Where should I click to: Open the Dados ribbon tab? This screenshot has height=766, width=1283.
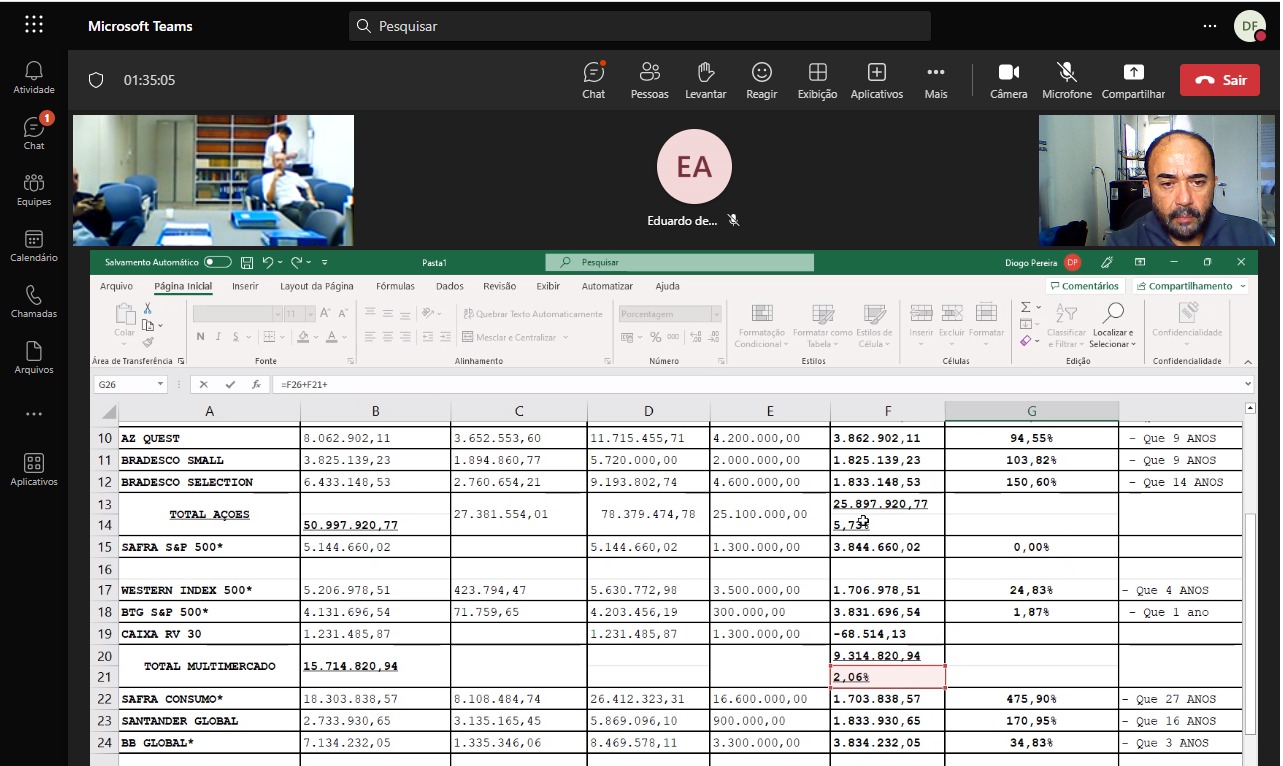(450, 286)
